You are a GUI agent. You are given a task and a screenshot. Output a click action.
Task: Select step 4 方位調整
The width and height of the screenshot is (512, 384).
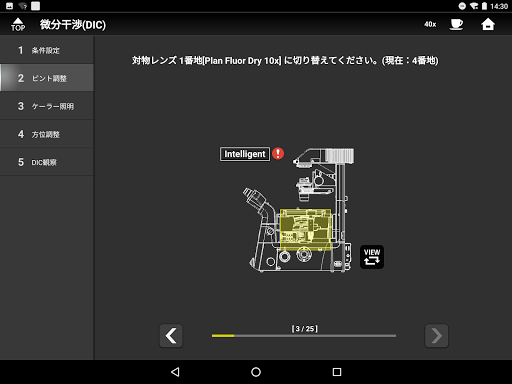47,134
